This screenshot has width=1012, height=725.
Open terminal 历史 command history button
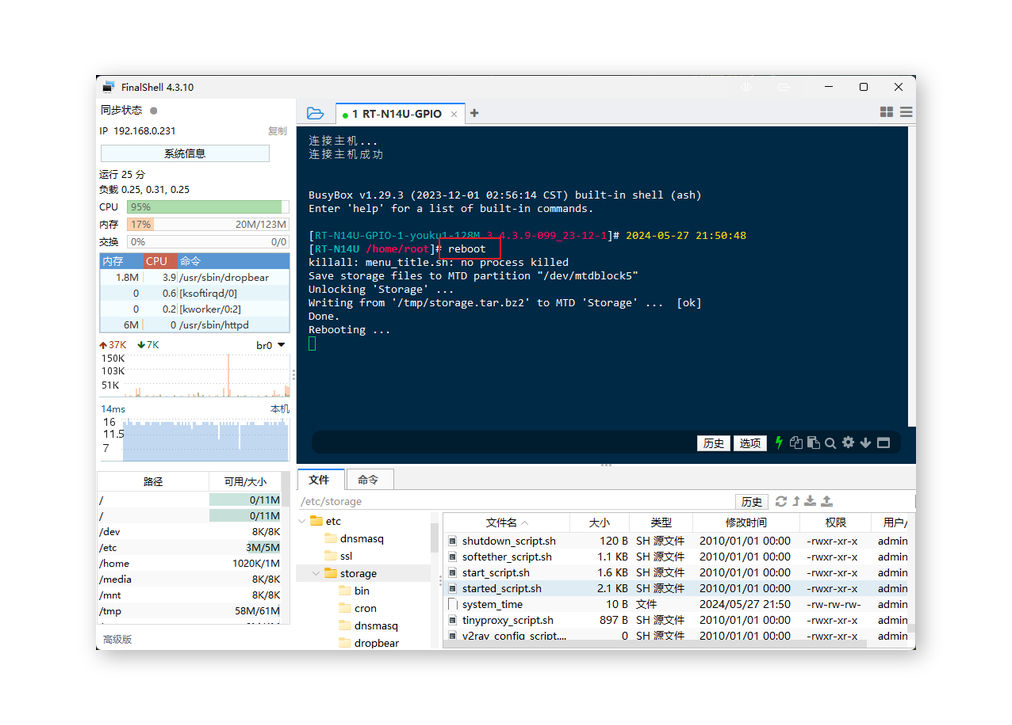pos(713,443)
